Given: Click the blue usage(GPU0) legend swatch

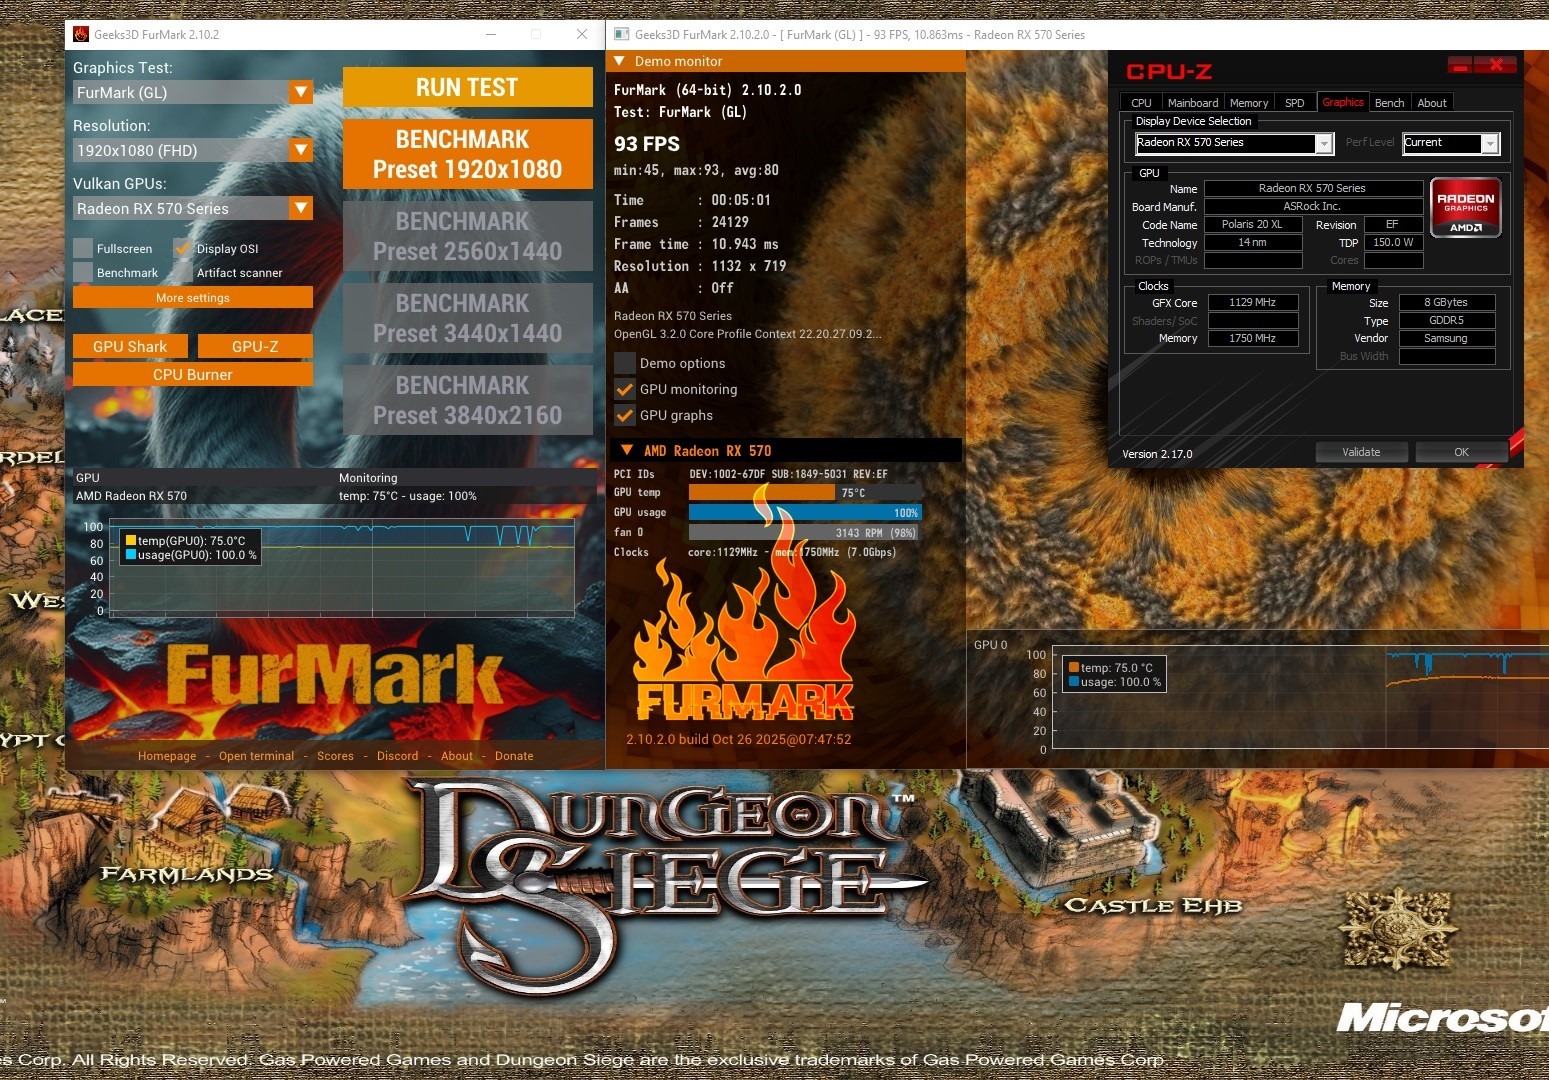Looking at the screenshot, I should click(x=130, y=554).
